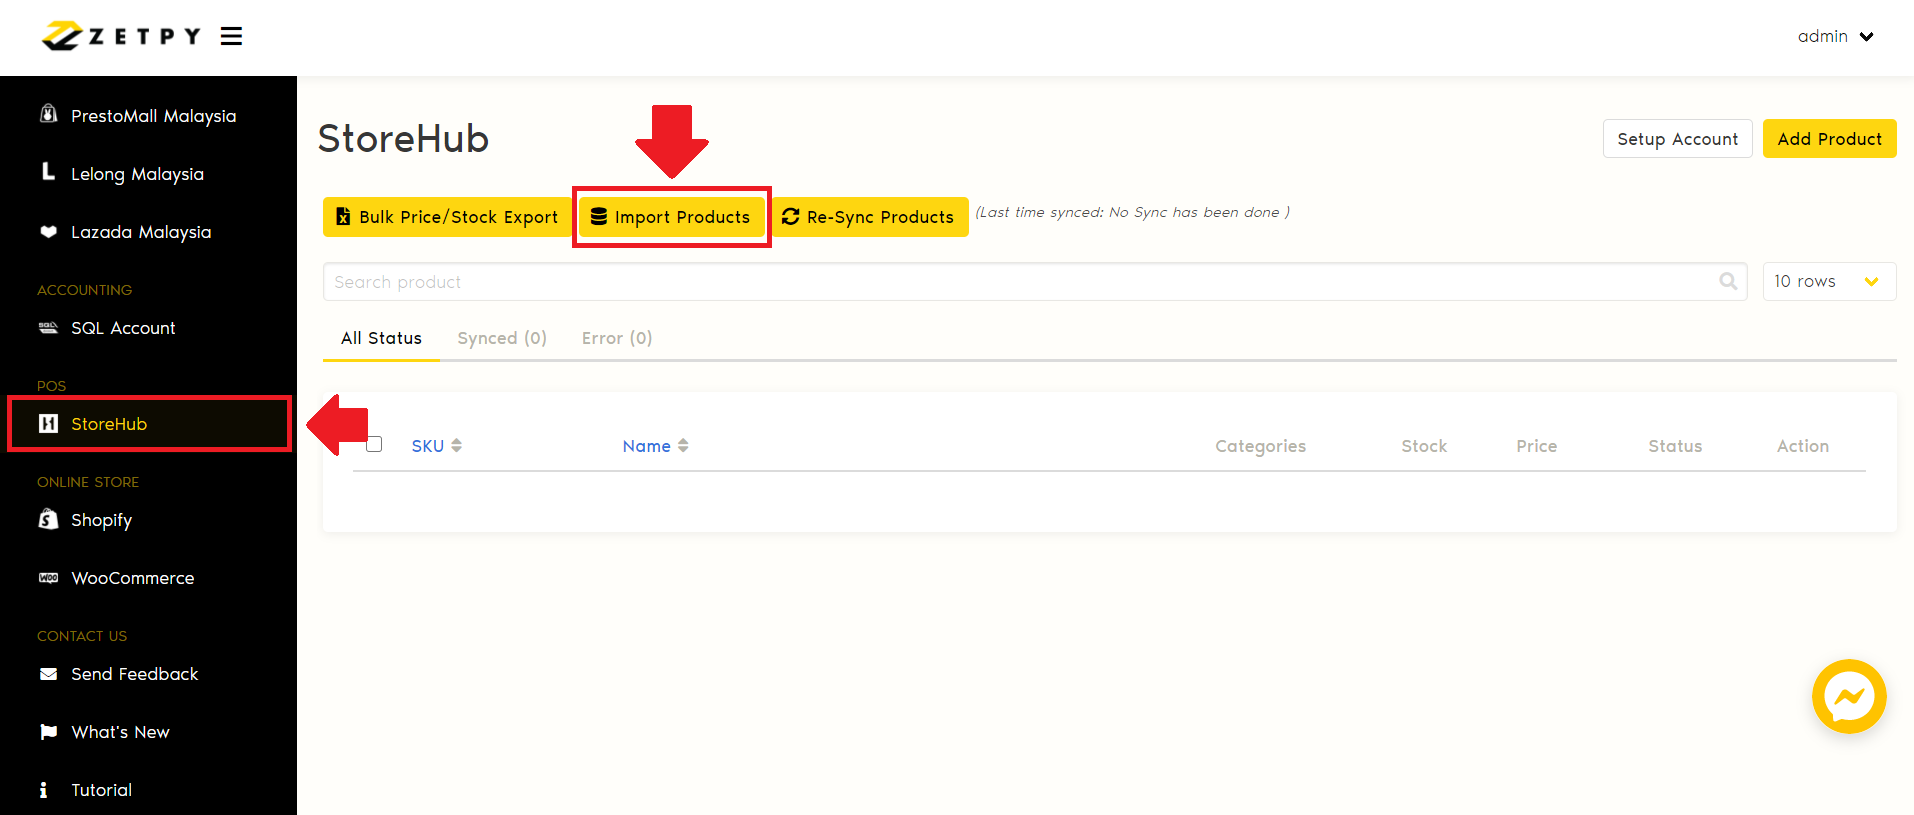Click the WooCommerce woo icon
This screenshot has width=1914, height=815.
pyautogui.click(x=48, y=578)
